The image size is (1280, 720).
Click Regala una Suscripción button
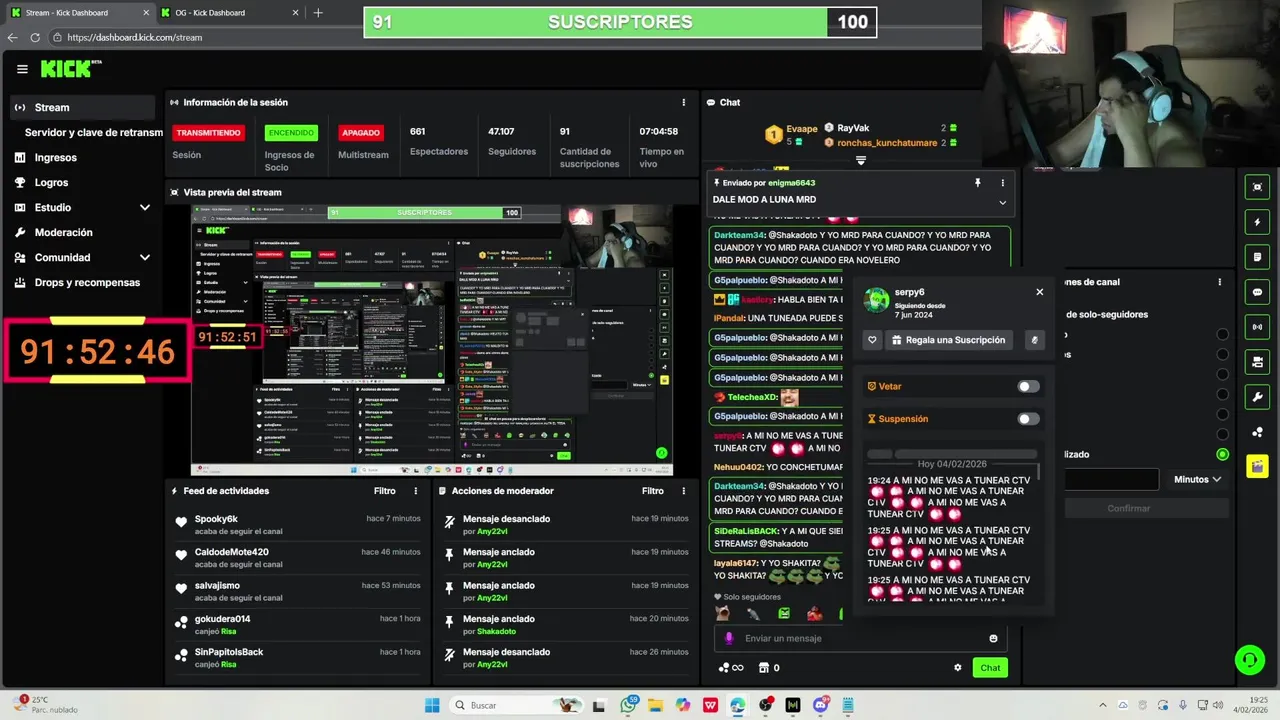tap(947, 340)
